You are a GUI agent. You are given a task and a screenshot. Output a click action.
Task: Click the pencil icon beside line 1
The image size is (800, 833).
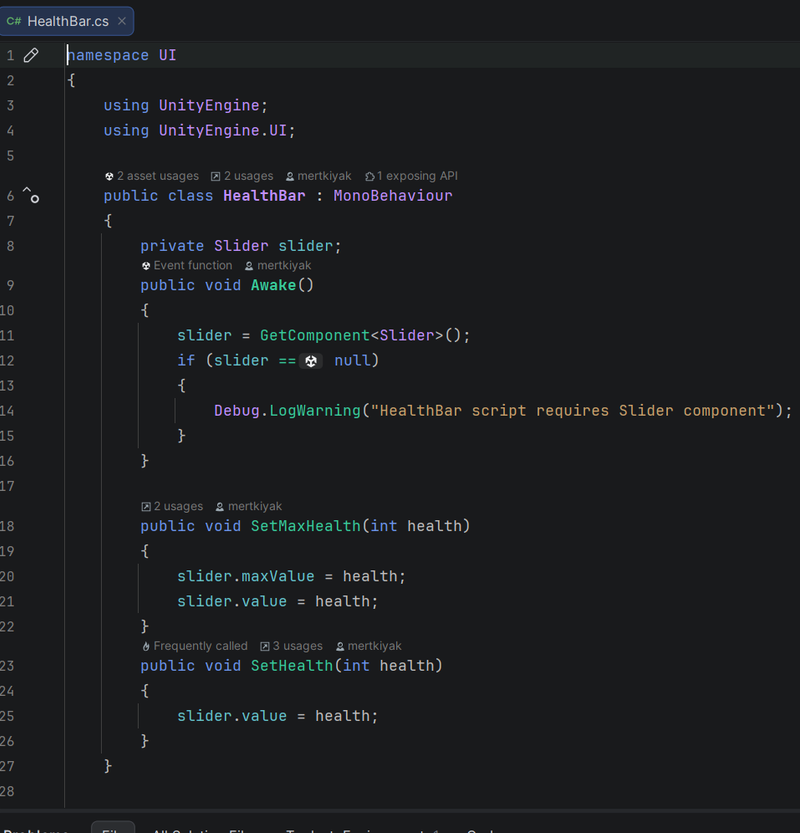[x=31, y=55]
